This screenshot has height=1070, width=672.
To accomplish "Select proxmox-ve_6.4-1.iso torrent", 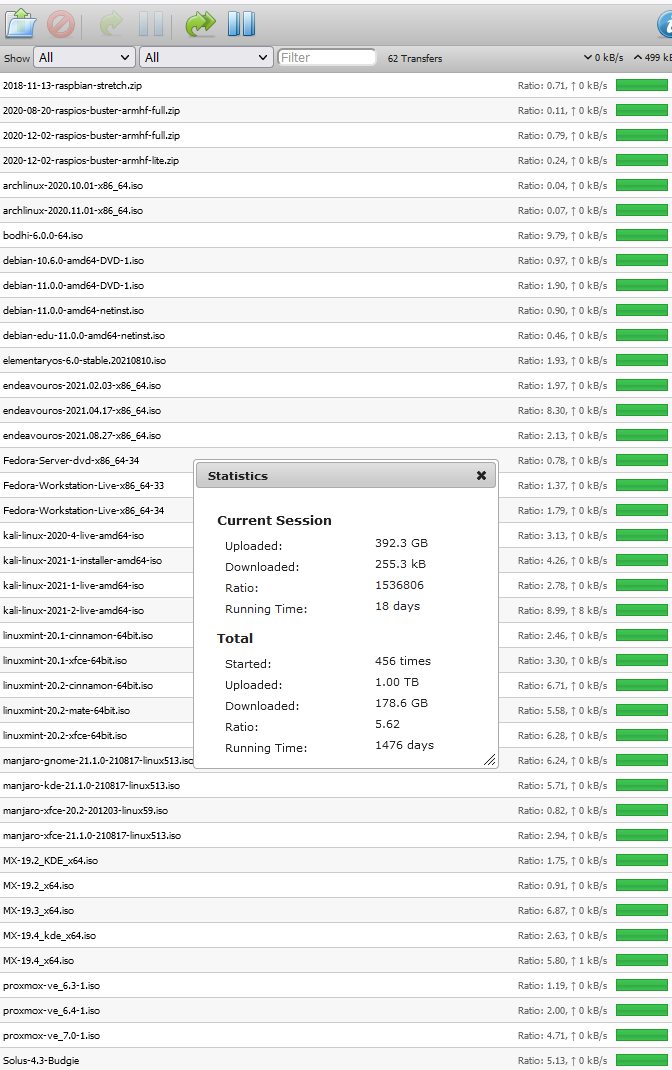I will coord(336,1011).
